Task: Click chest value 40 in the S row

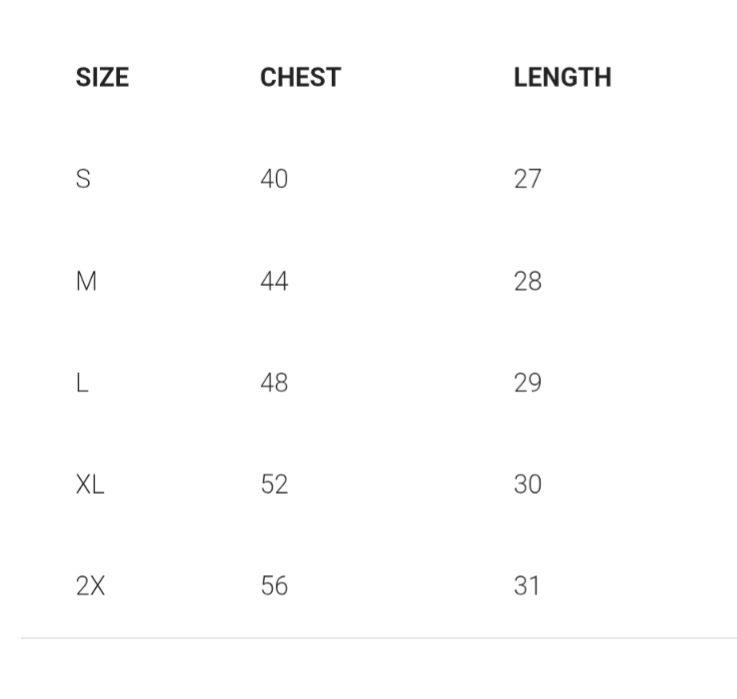Action: [x=274, y=179]
